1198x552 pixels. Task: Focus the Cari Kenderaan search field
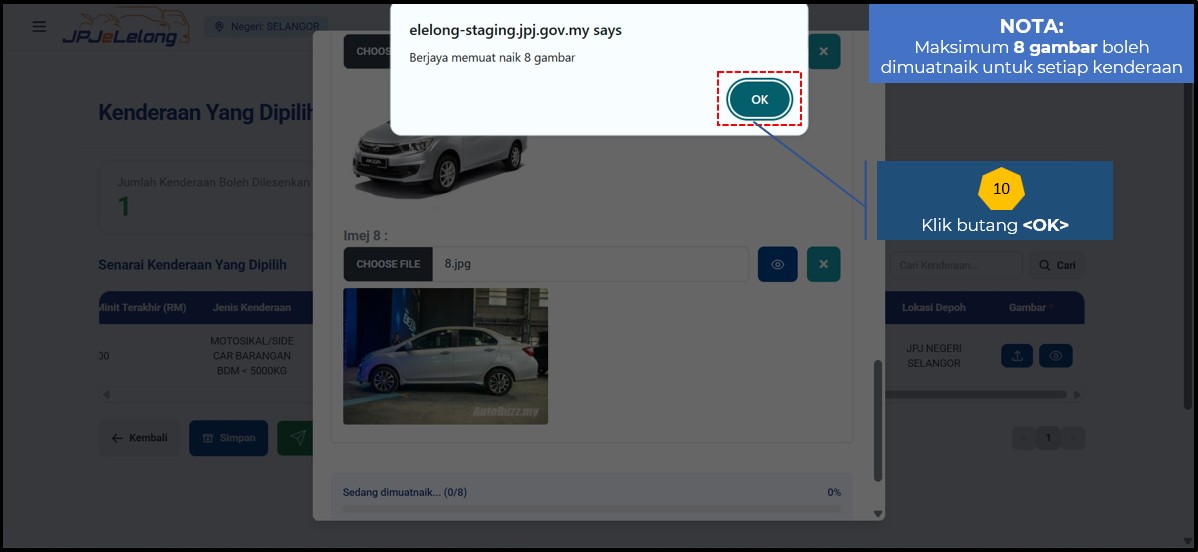tap(955, 265)
